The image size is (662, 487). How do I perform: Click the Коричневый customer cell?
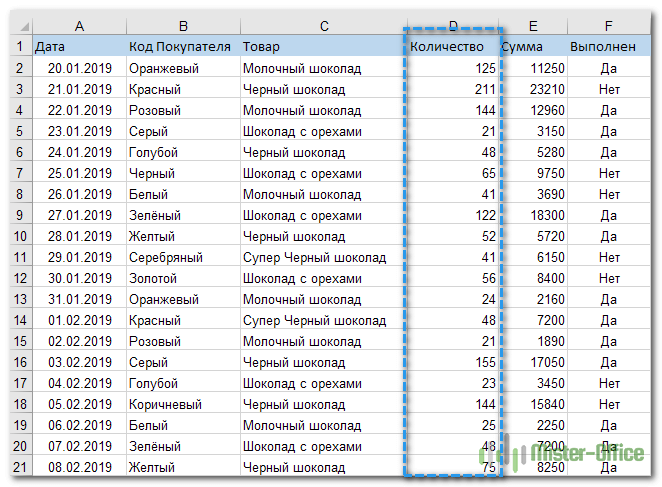183,404
